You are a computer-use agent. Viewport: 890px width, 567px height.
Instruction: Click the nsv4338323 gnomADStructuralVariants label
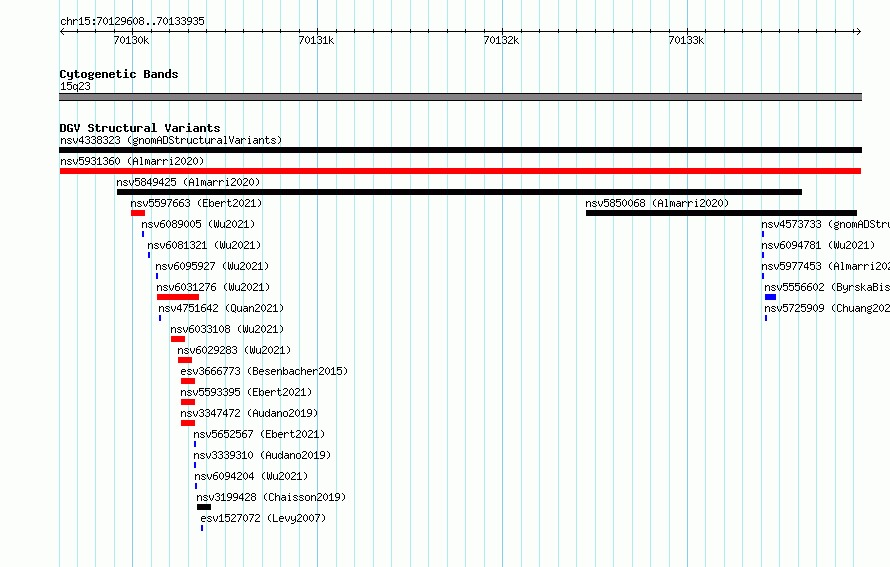click(x=171, y=140)
